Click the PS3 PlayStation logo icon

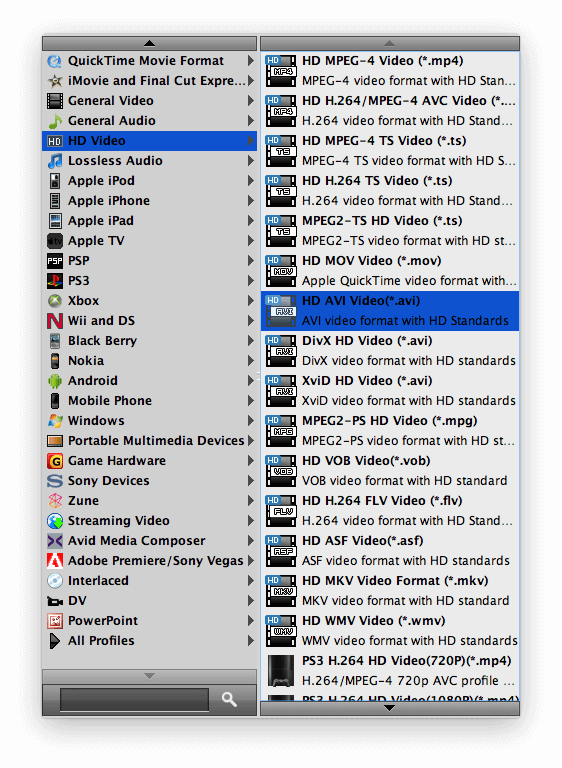point(54,281)
